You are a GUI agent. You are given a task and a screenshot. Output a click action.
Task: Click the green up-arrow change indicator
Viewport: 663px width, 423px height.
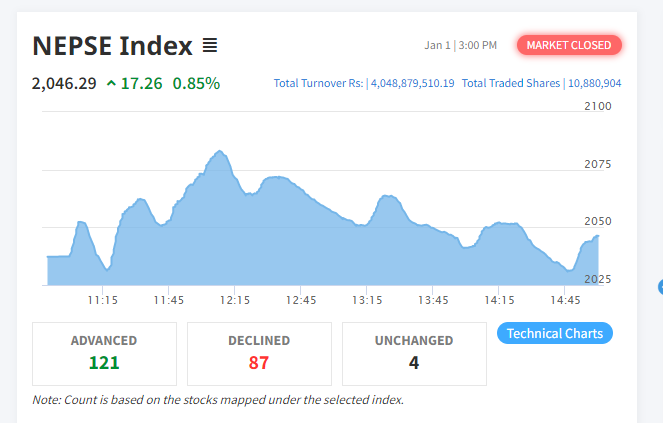pyautogui.click(x=110, y=83)
